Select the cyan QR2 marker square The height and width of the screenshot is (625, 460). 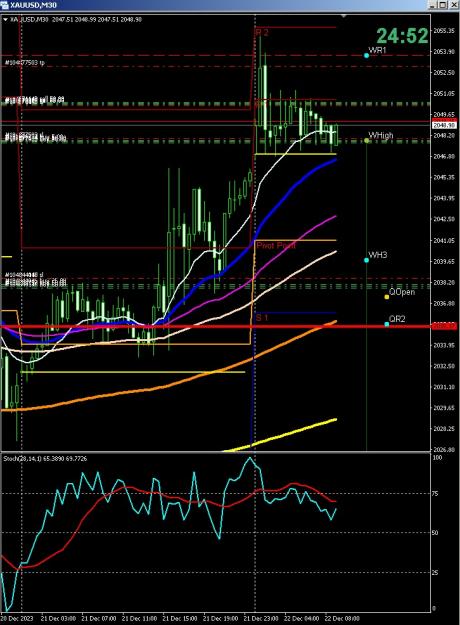point(387,324)
